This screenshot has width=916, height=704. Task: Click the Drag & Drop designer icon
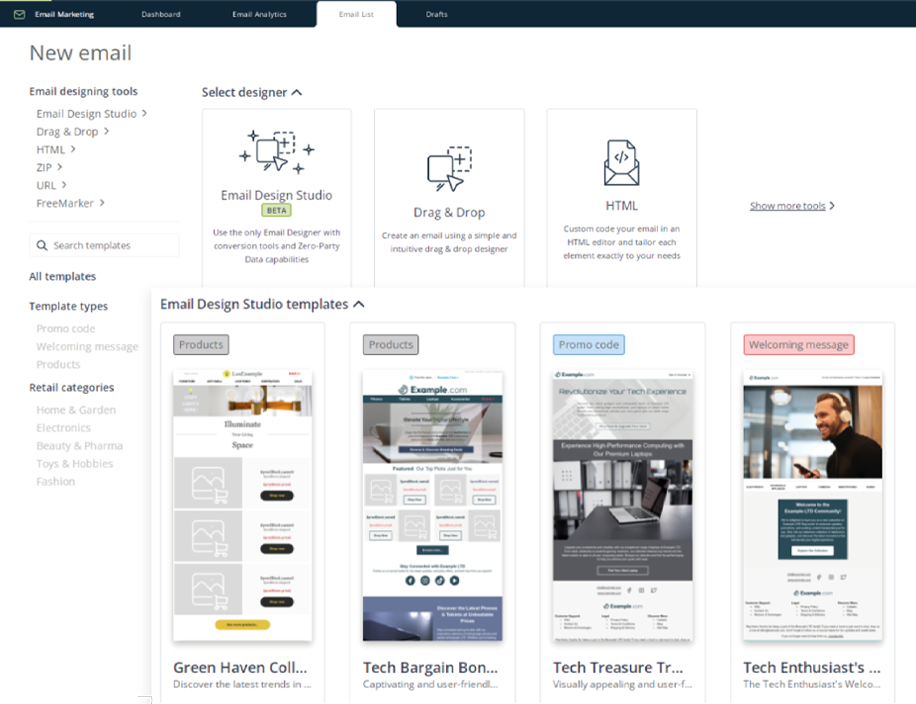coord(449,169)
